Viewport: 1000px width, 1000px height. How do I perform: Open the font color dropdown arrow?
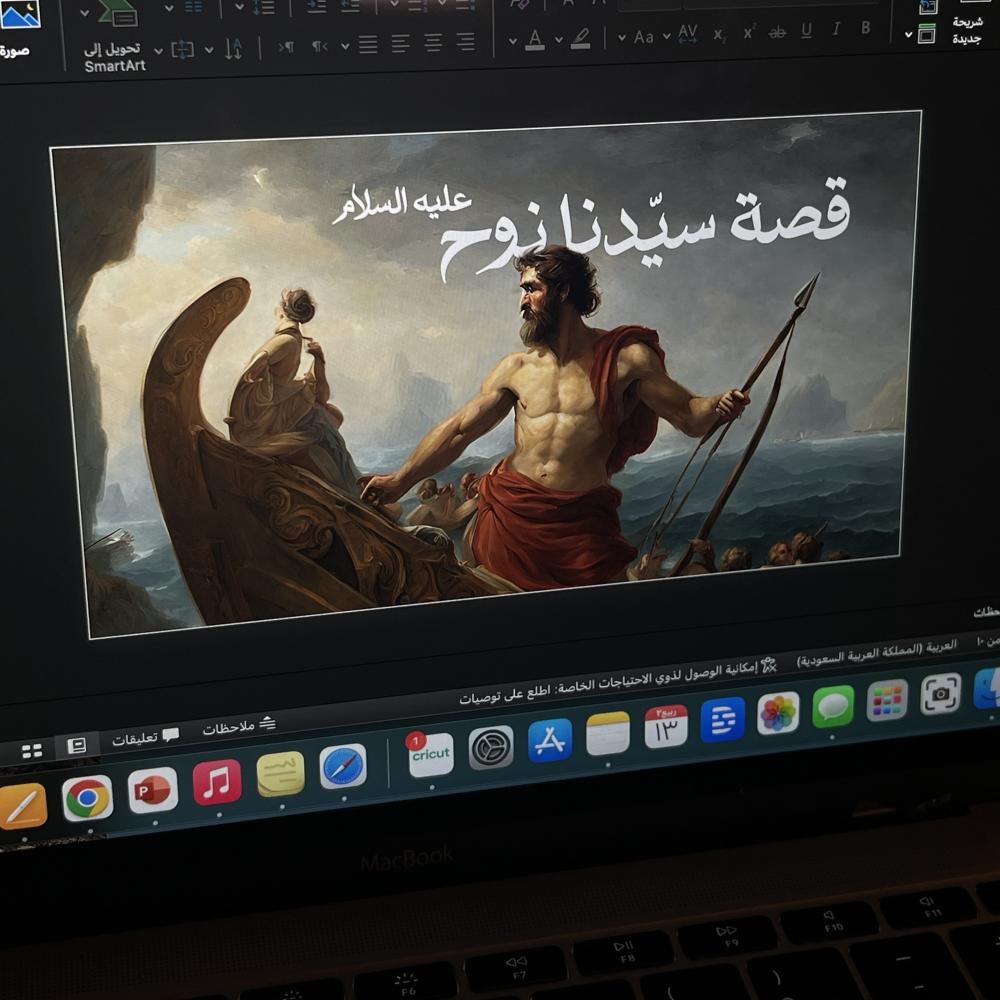[513, 41]
